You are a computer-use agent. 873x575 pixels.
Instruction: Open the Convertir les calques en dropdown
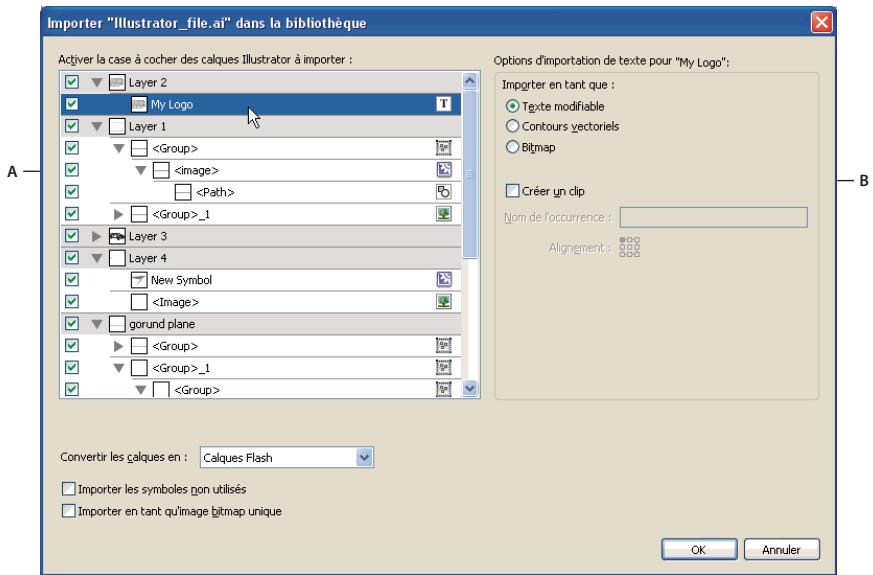tap(364, 457)
